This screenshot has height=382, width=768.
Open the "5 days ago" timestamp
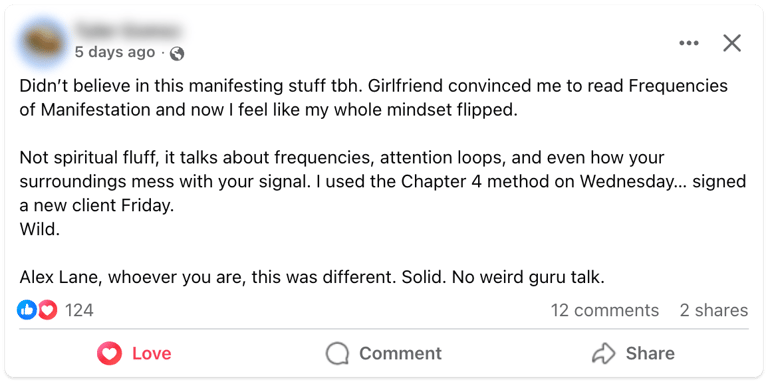tap(115, 52)
